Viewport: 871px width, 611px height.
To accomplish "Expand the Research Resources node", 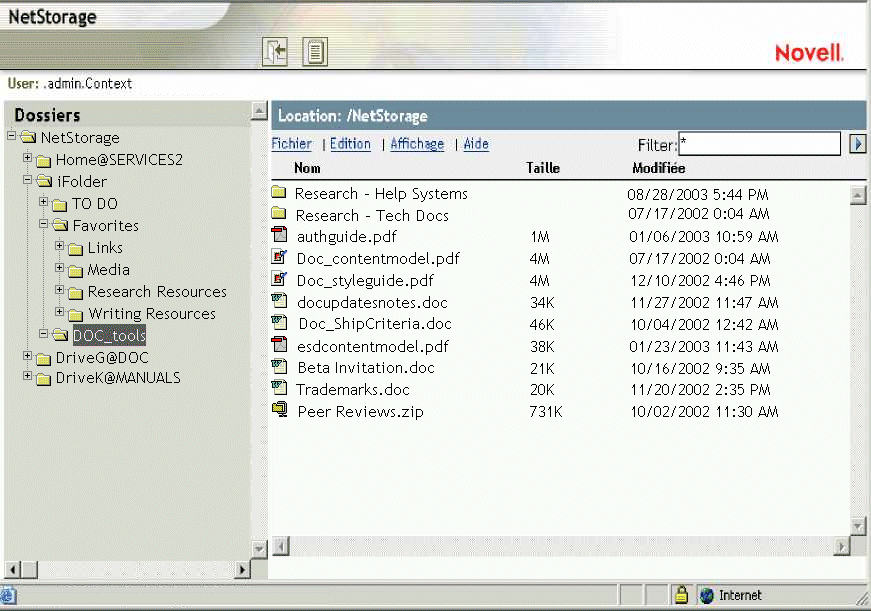I will 59,289.
